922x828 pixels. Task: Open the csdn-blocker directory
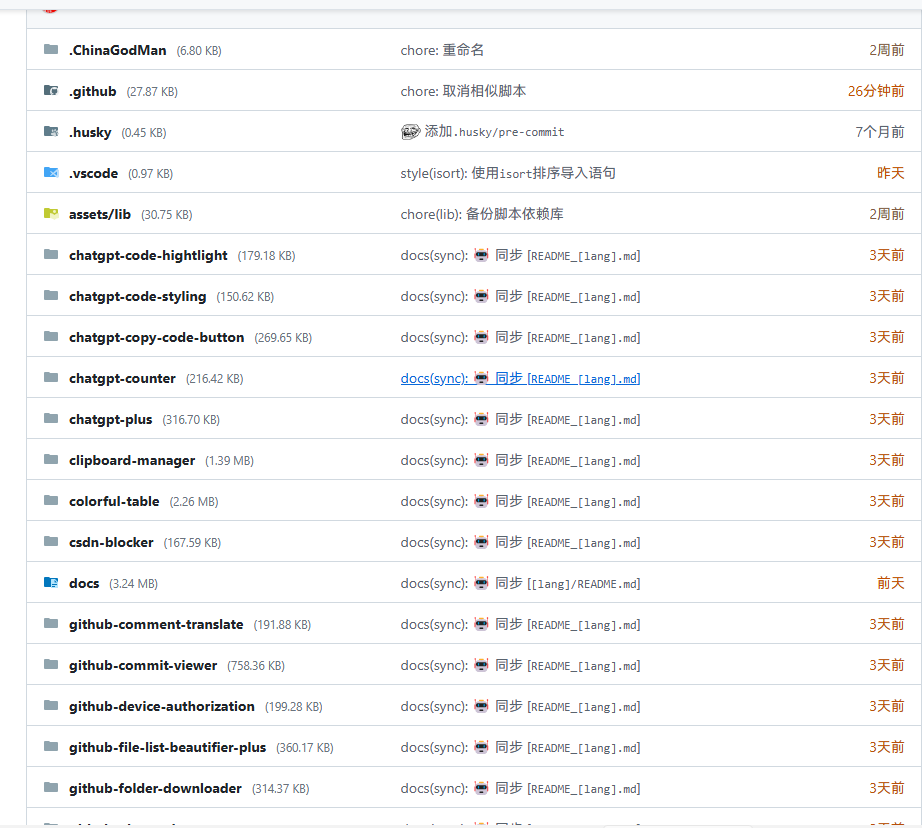point(111,542)
